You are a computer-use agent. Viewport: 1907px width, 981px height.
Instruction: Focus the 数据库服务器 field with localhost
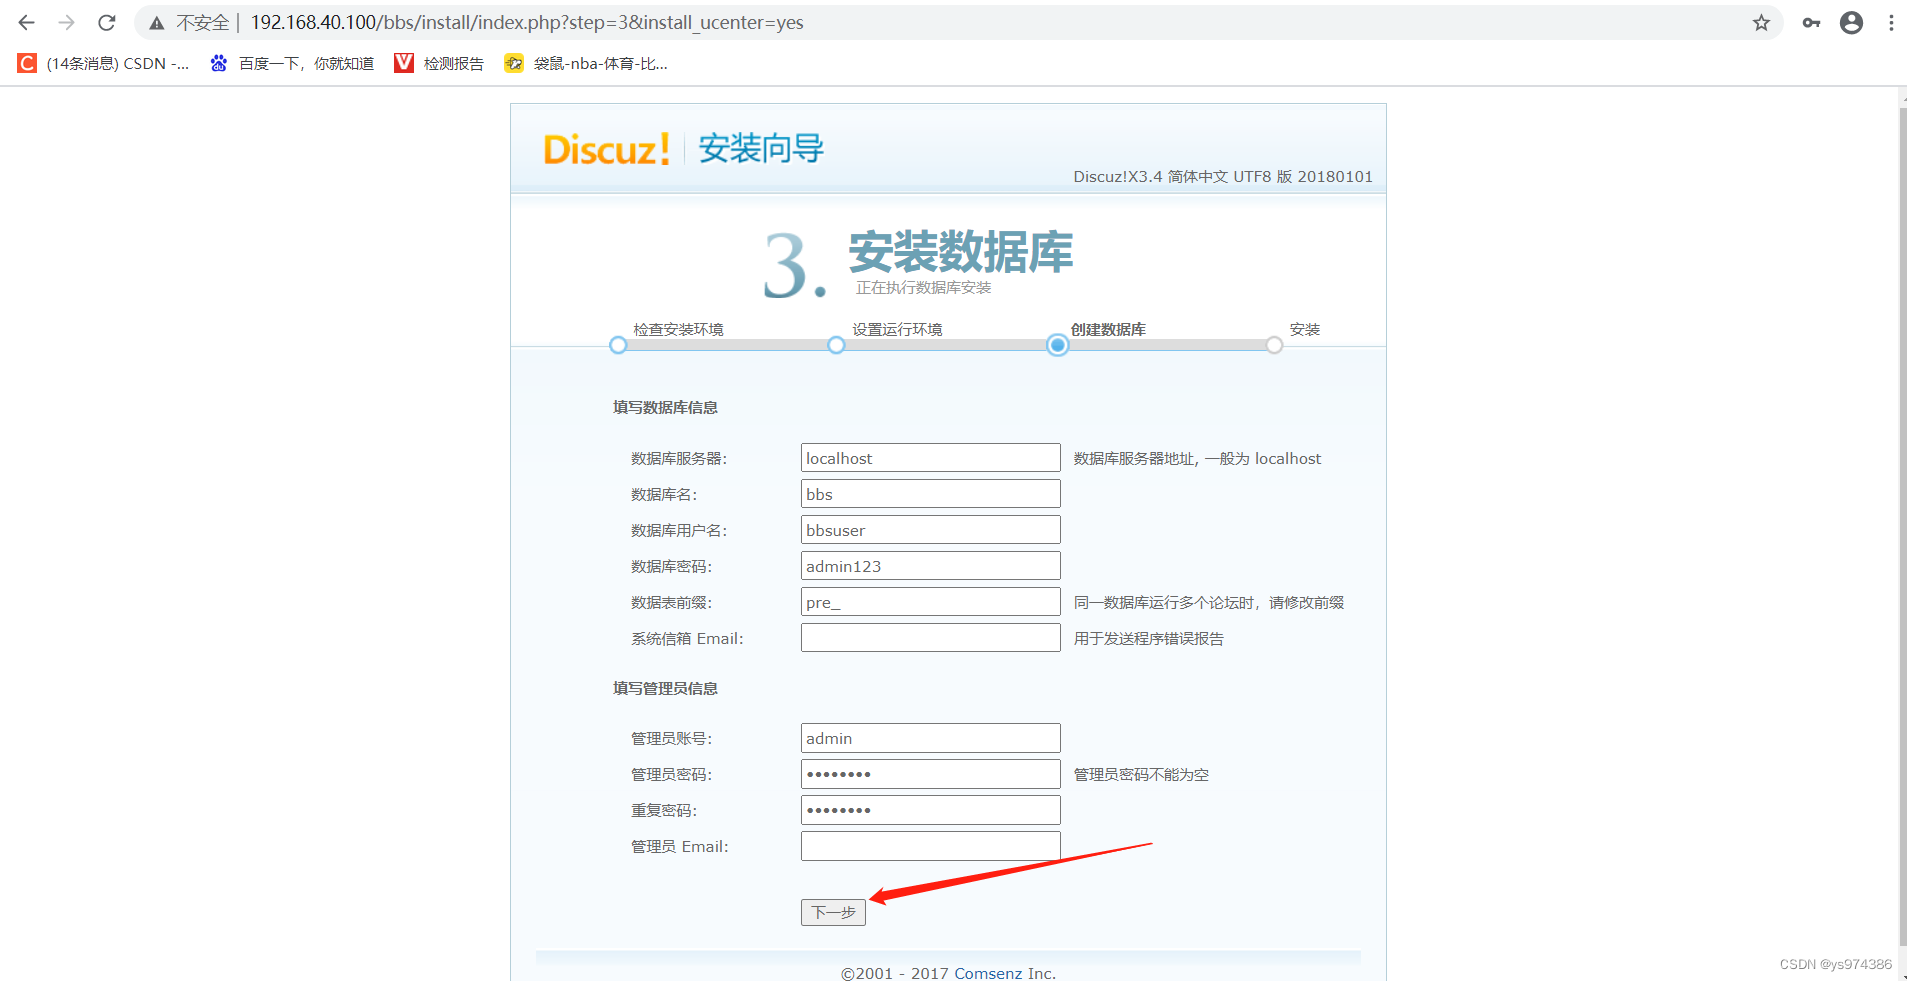point(930,458)
